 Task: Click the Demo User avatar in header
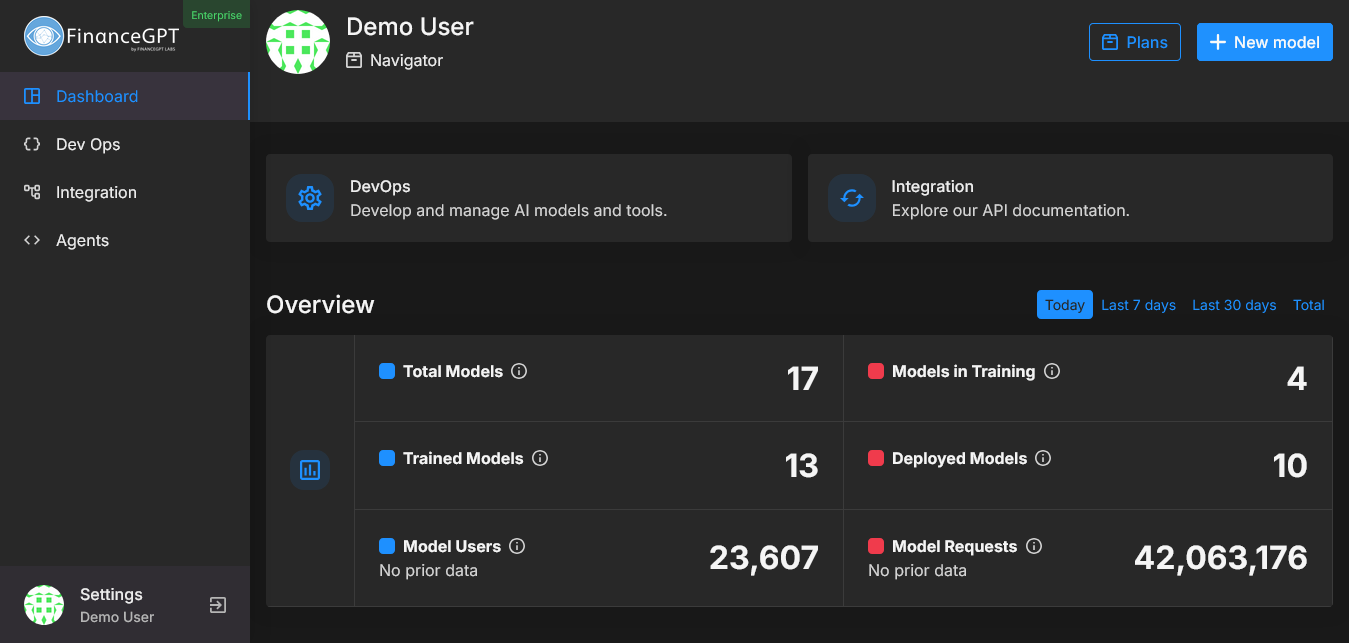[298, 42]
